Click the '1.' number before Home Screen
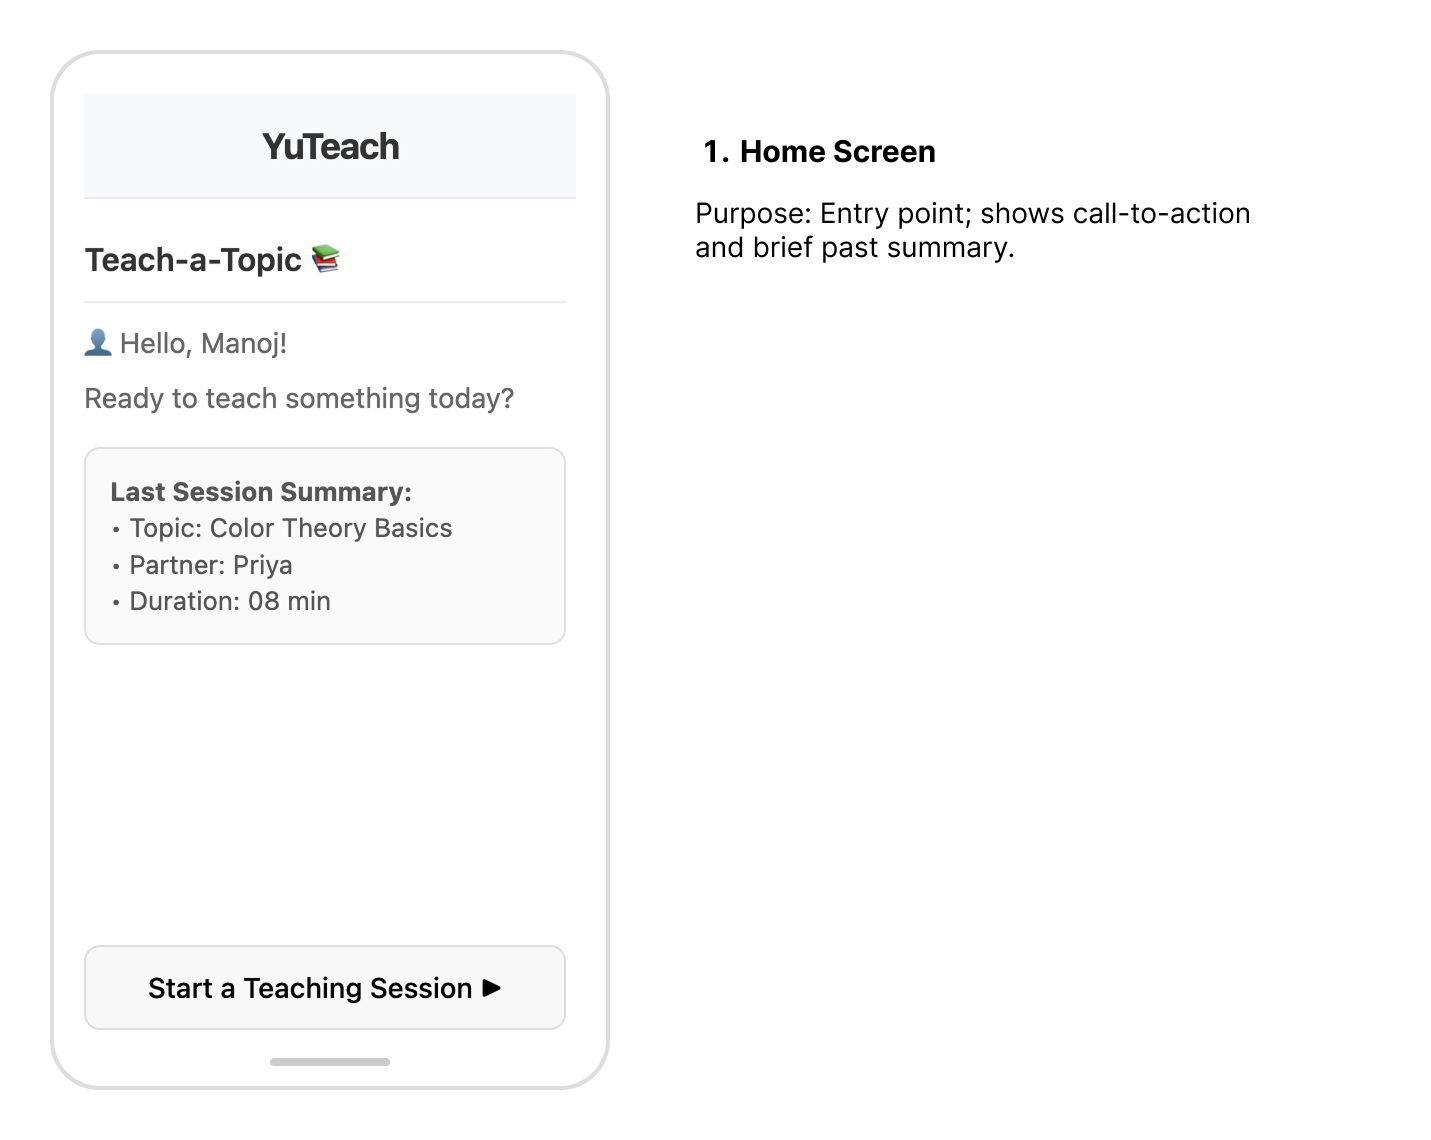Image resolution: width=1431 pixels, height=1140 pixels. point(715,152)
